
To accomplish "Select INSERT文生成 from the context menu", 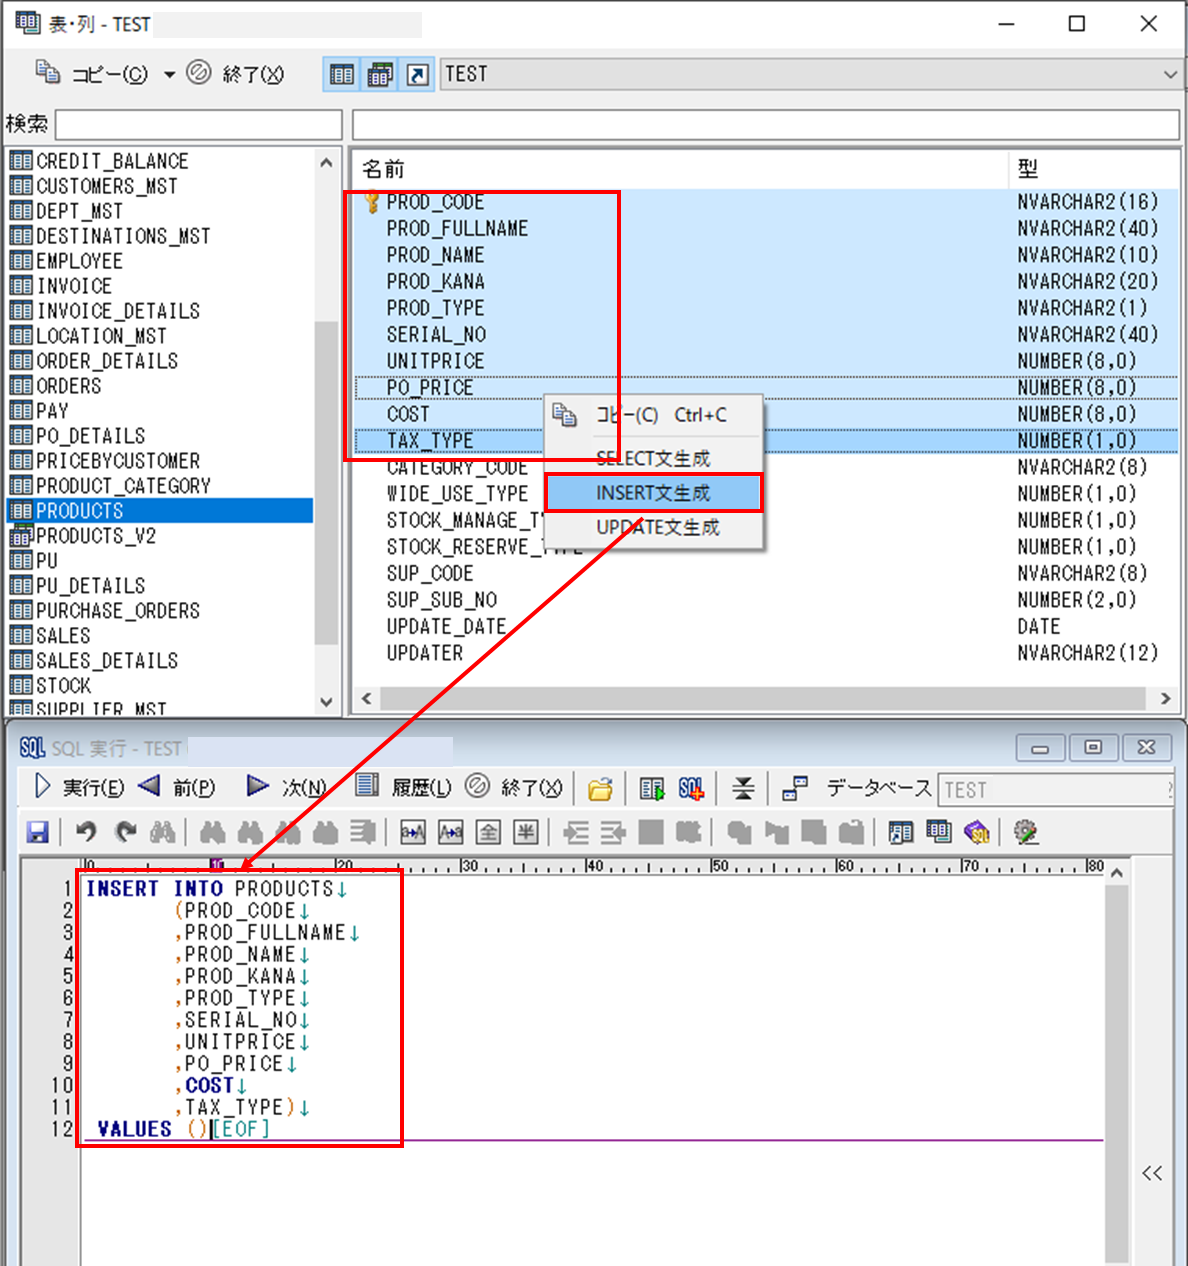I will 653,491.
